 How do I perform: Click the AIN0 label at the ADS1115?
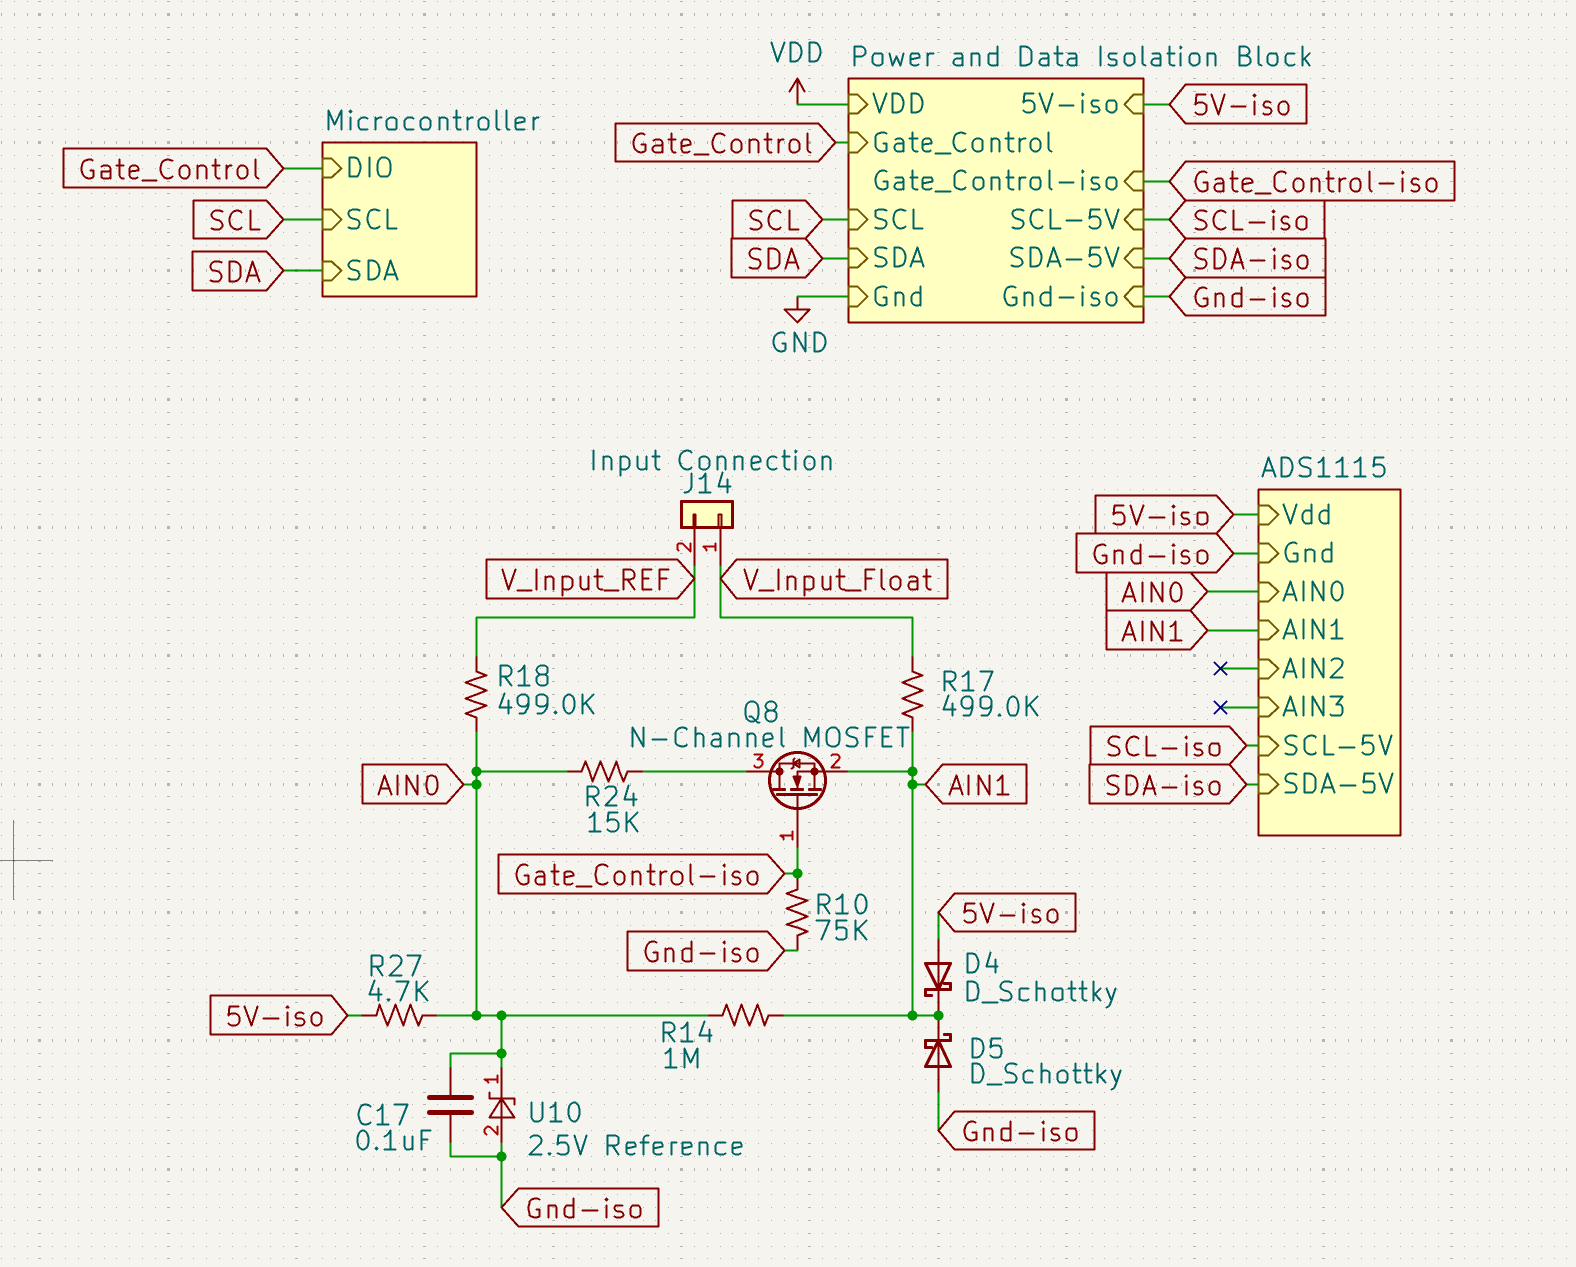[x=1157, y=592]
